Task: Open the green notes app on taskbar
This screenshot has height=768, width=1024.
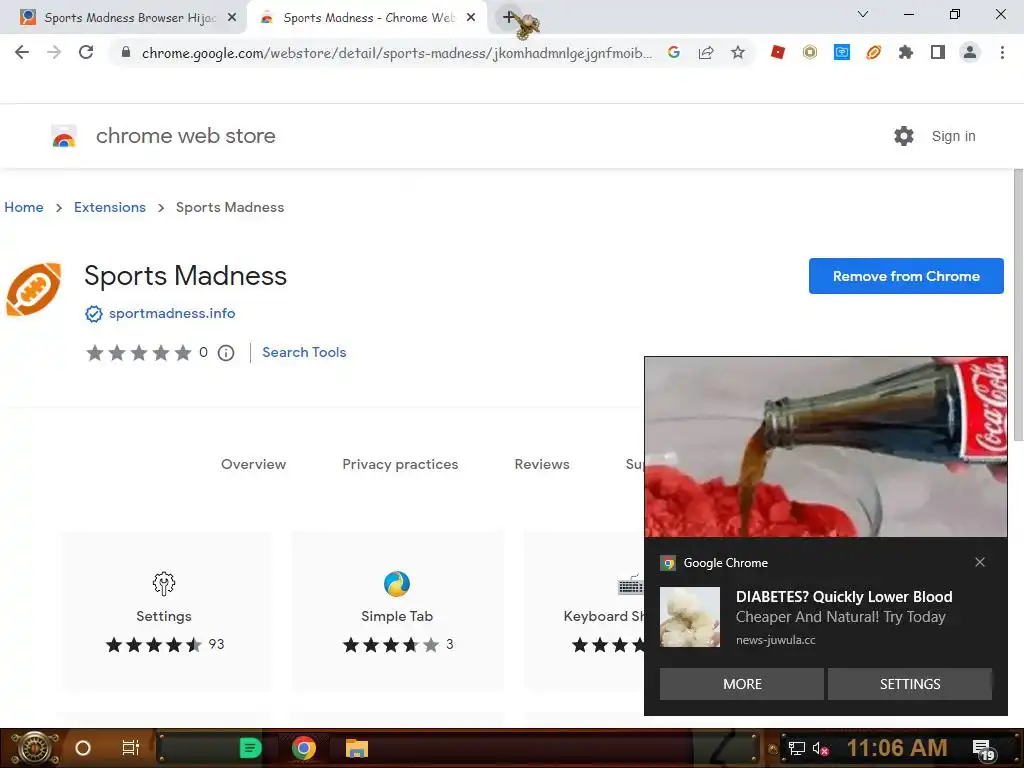Action: 250,748
